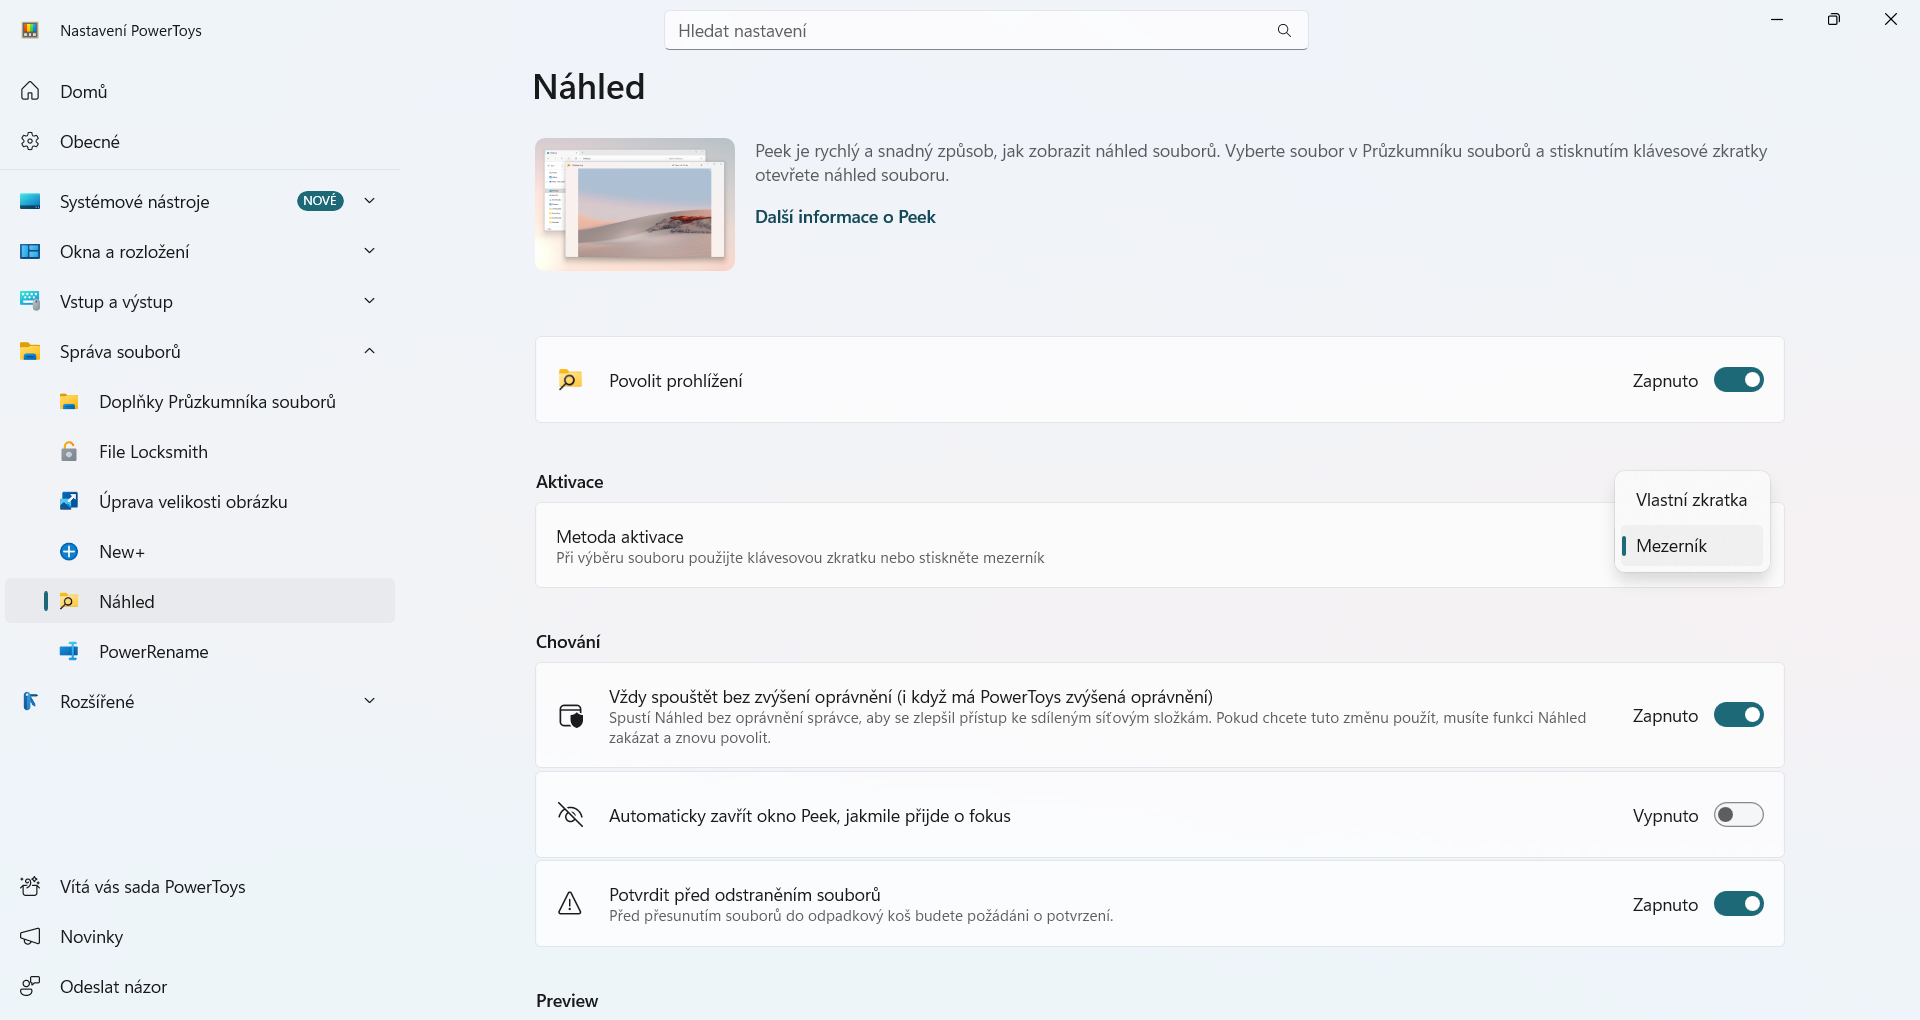Viewport: 1920px width, 1020px height.
Task: Collapse the Správa souborů section
Action: tap(369, 351)
